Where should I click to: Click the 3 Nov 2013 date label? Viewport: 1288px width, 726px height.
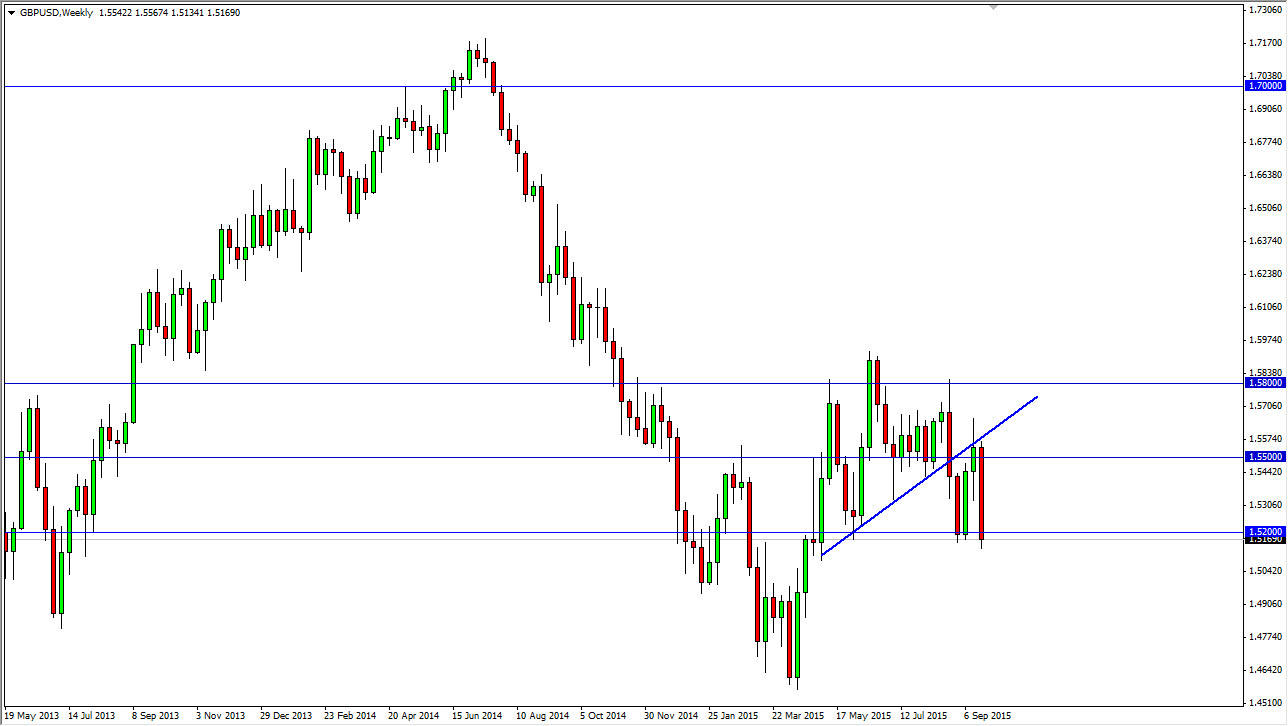tap(220, 716)
